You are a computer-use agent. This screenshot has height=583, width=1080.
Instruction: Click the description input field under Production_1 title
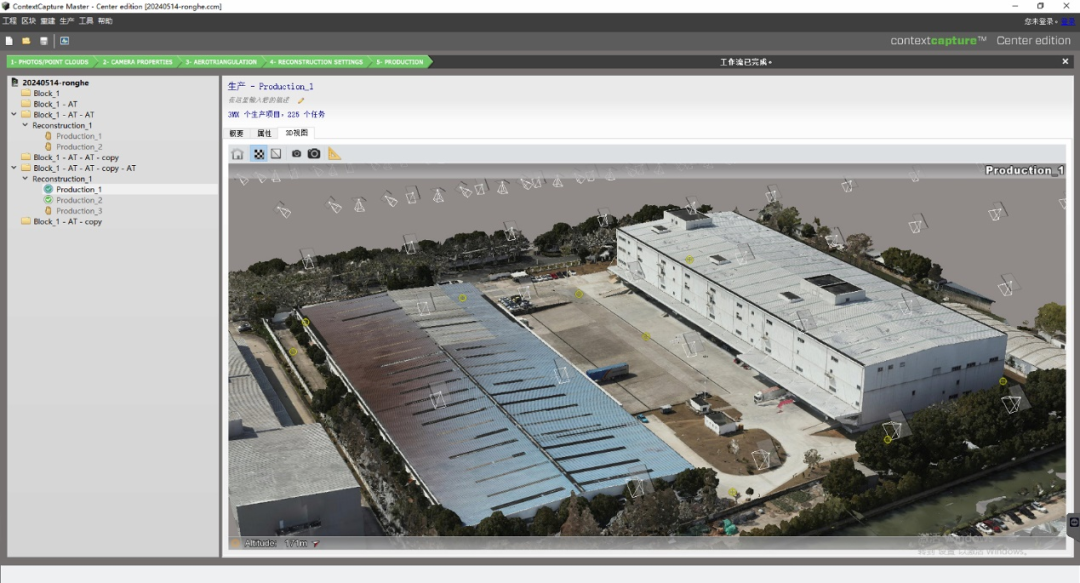click(259, 100)
